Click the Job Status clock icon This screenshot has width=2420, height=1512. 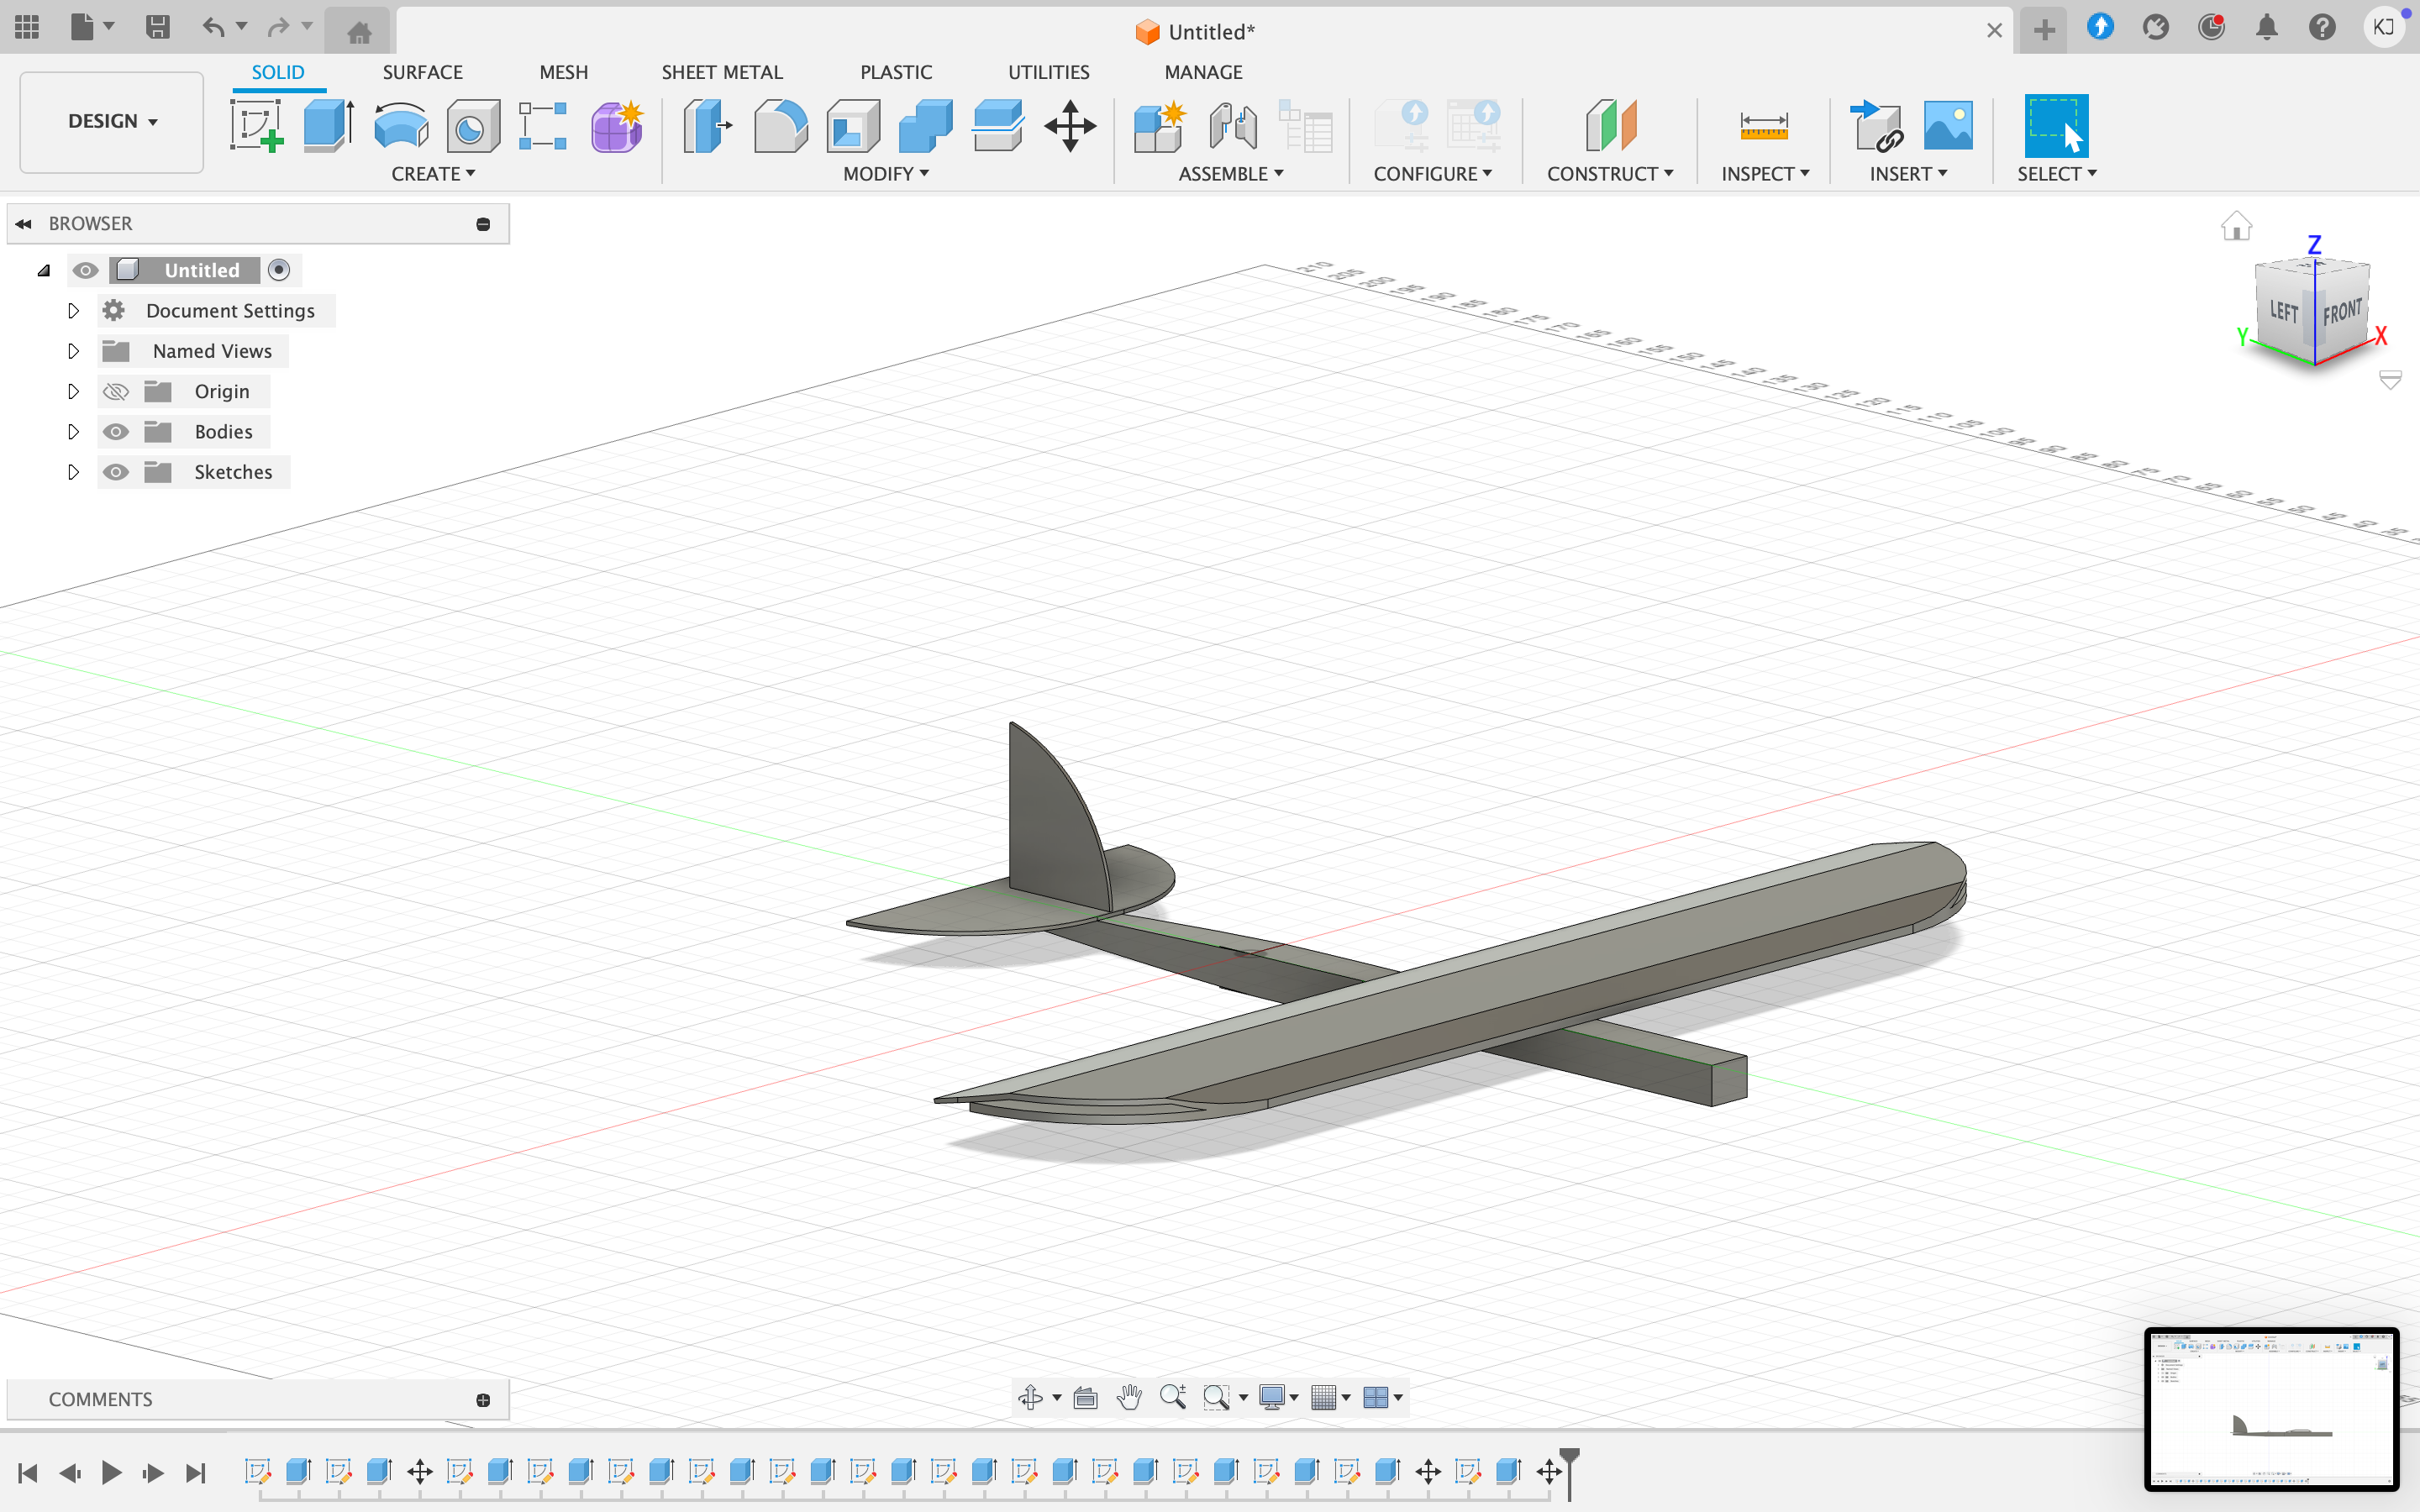(x=2210, y=28)
